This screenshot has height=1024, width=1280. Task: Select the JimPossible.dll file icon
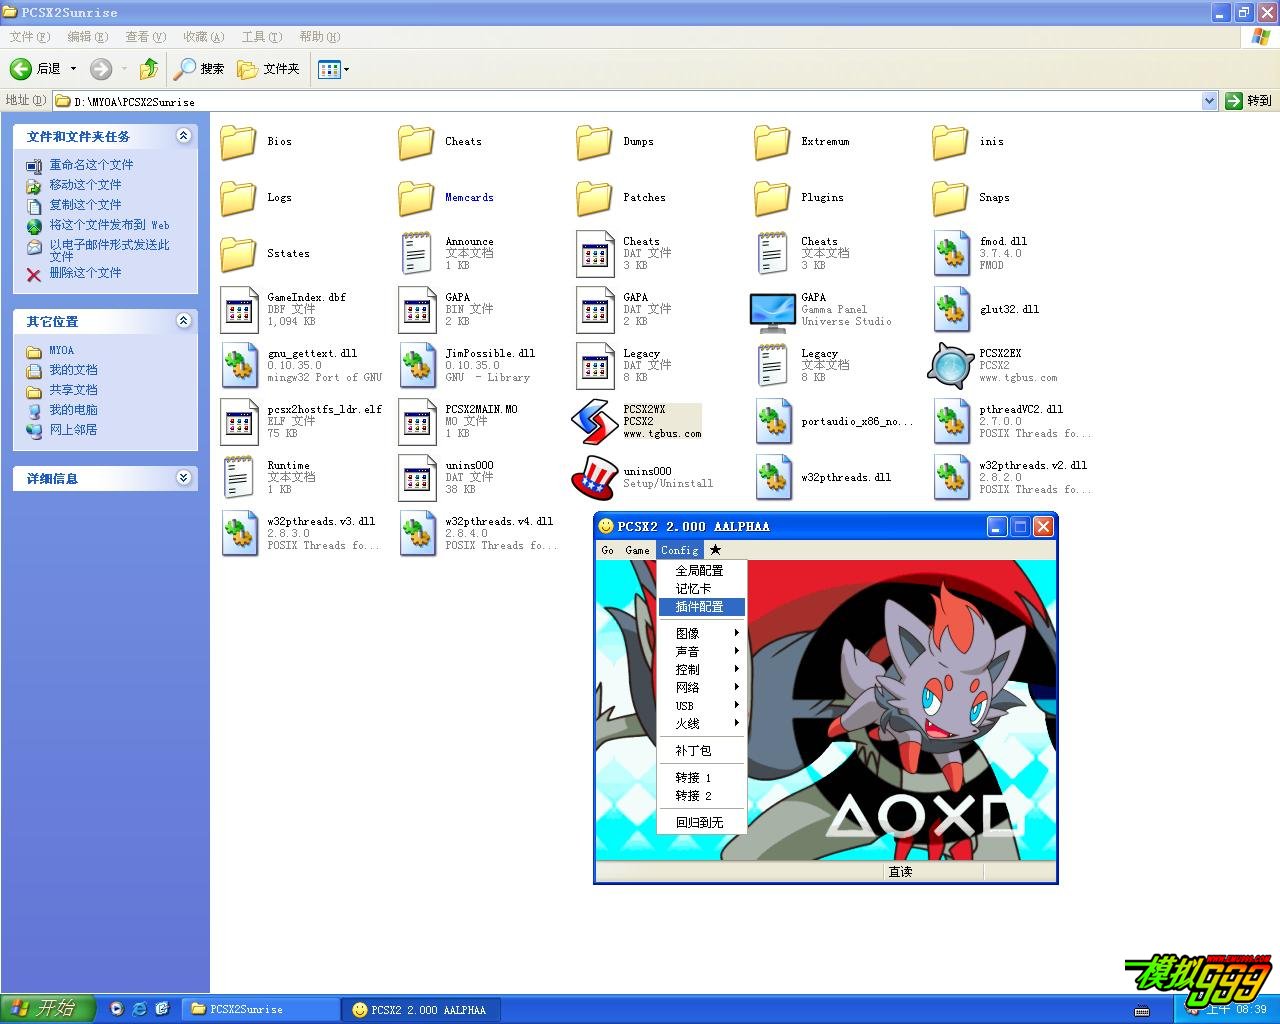click(417, 366)
